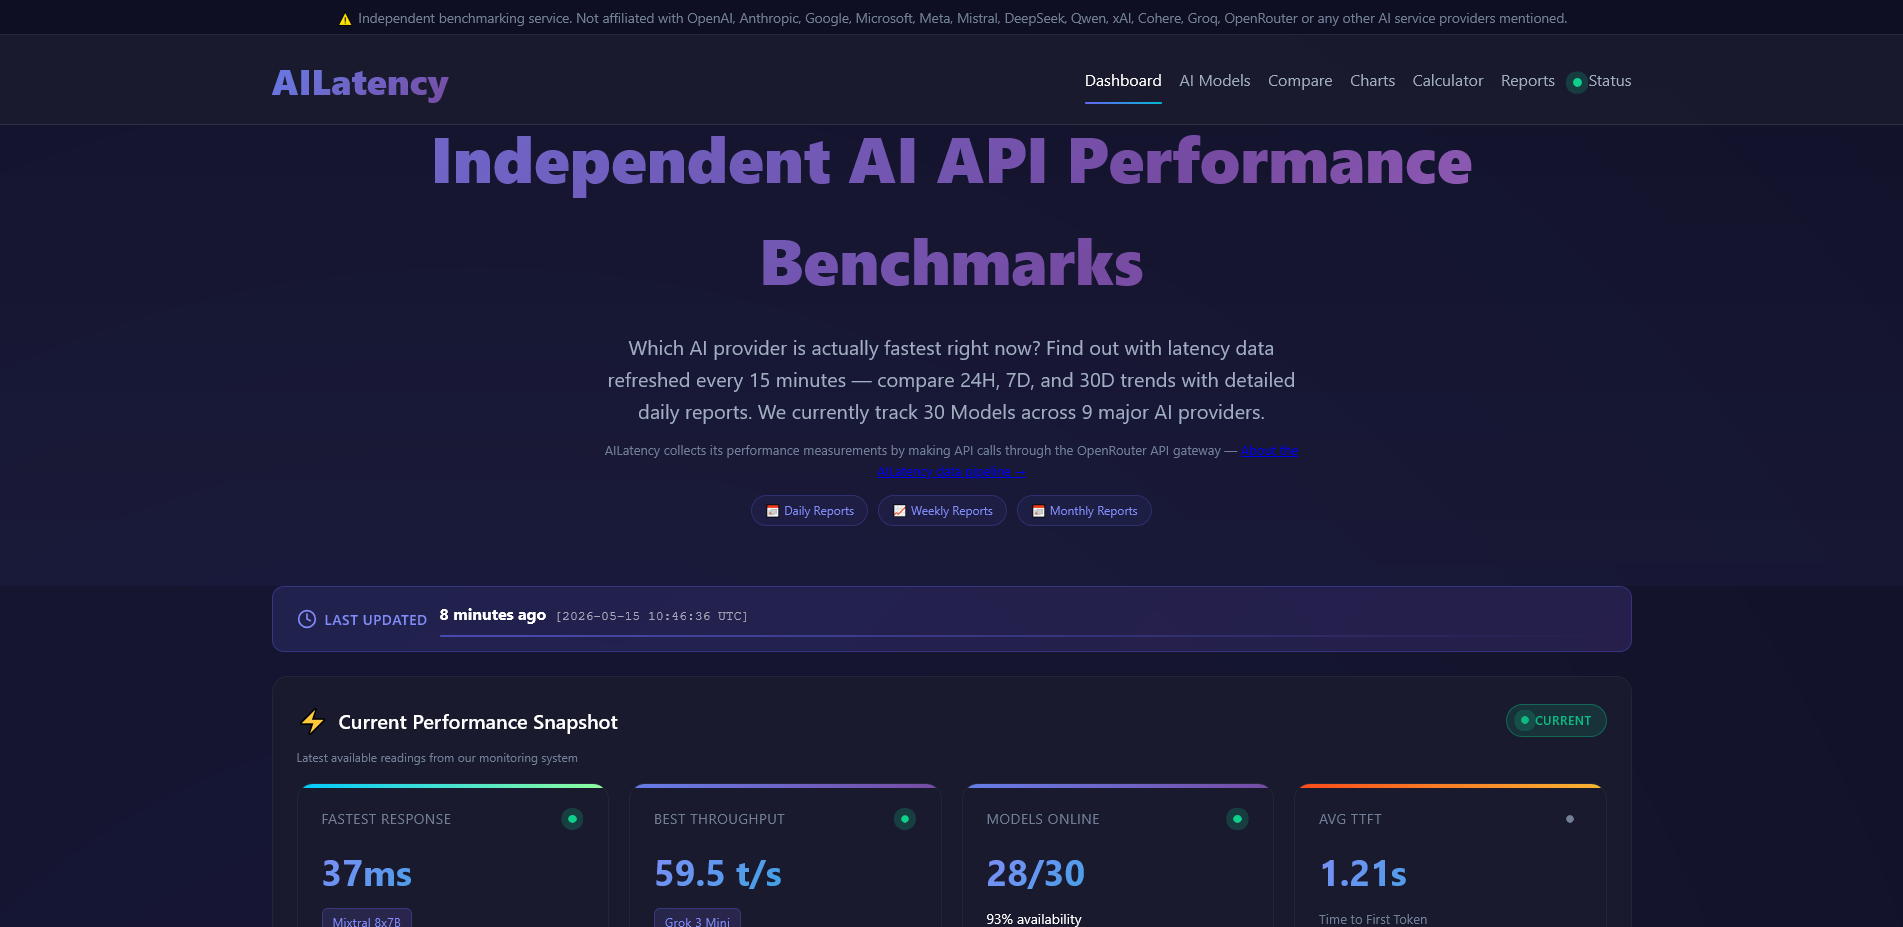1903x927 pixels.
Task: Click the 93% availability text
Action: pyautogui.click(x=1034, y=919)
